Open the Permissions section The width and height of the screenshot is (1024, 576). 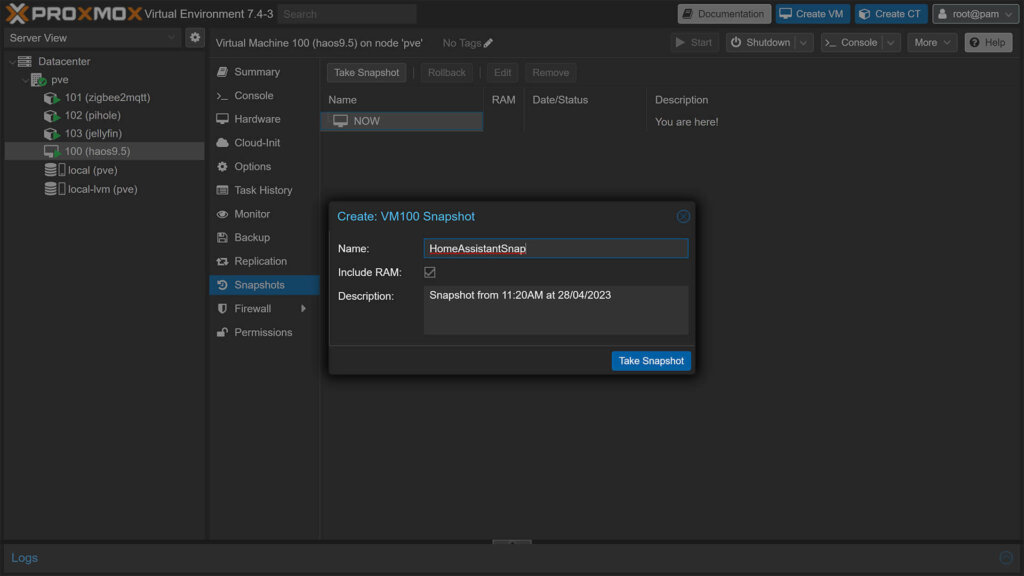262,332
